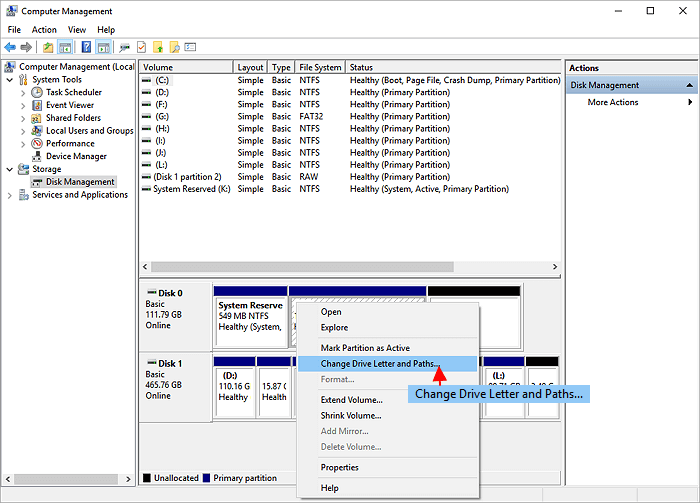Viewport: 700px width, 503px height.
Task: Click the blue Help question mark icon
Action: [86, 47]
